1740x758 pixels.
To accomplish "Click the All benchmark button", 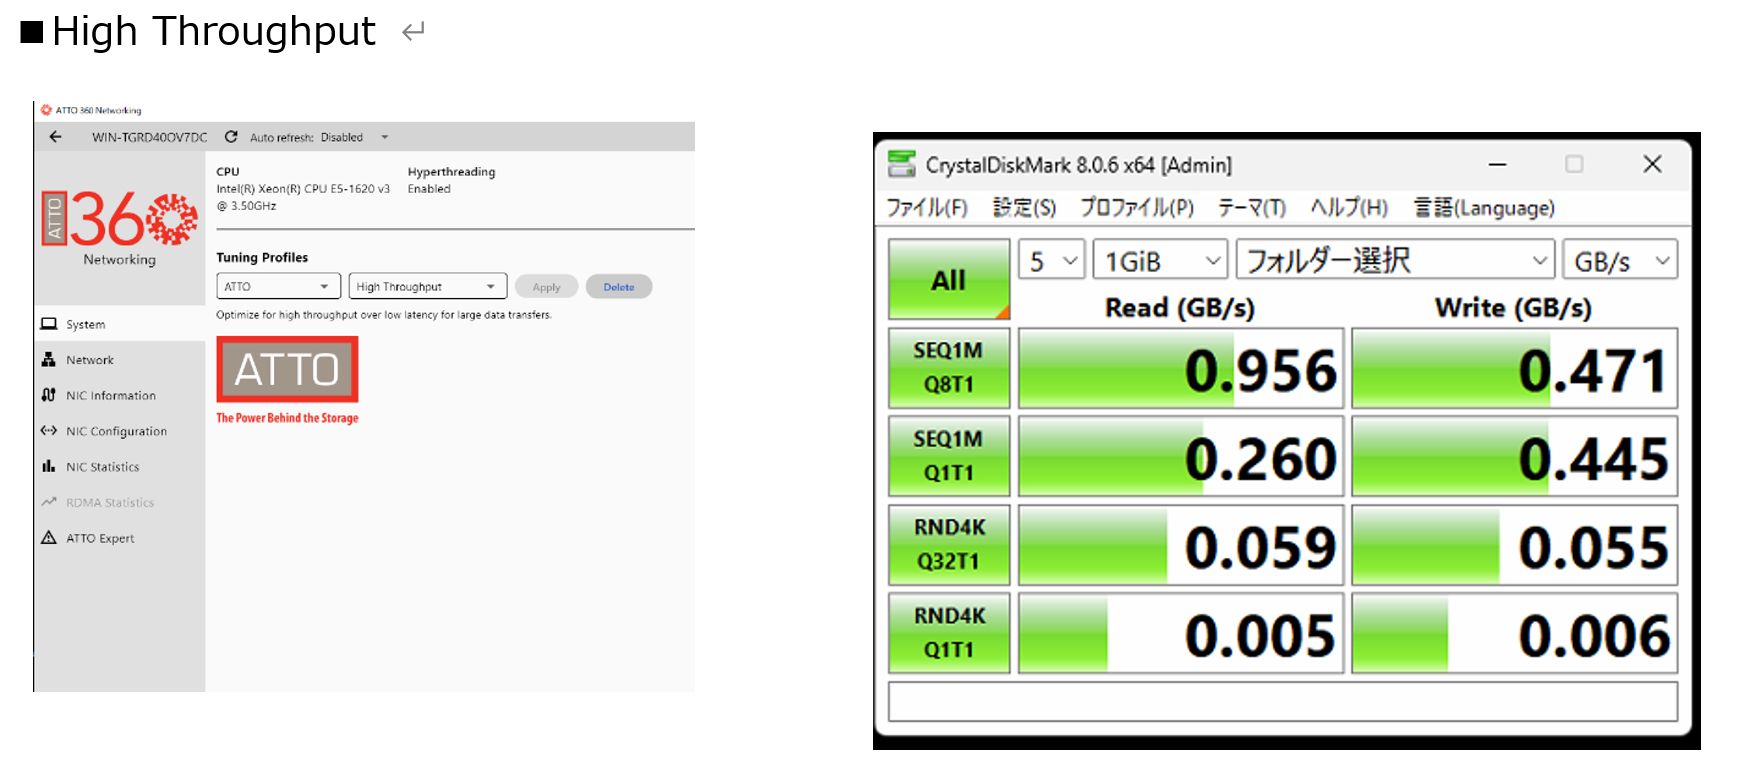I will coord(949,279).
